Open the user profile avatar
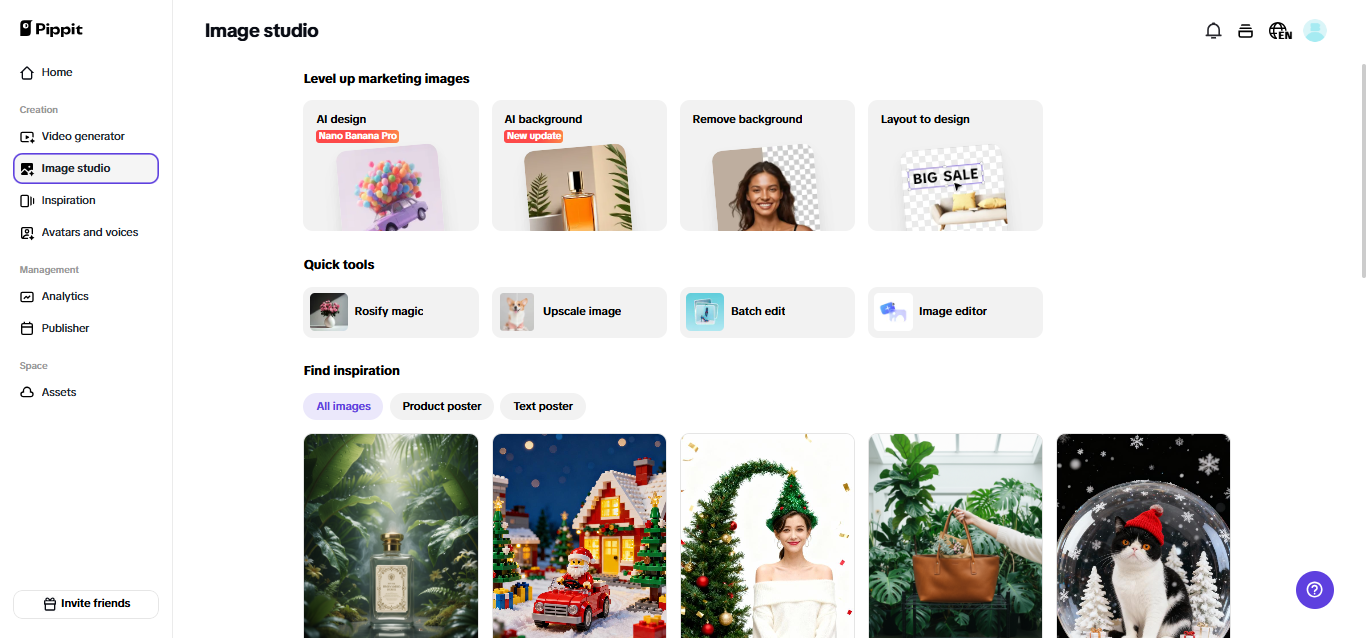1366x638 pixels. (x=1315, y=31)
